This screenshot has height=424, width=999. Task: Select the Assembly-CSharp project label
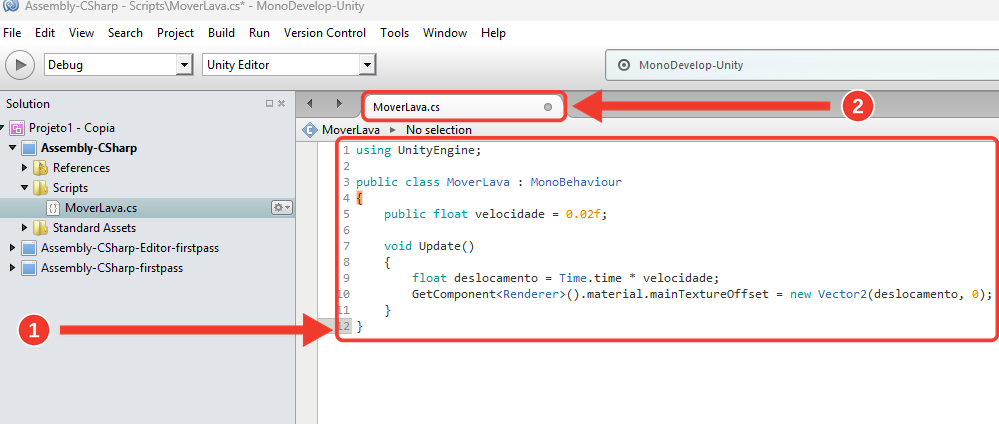89,148
